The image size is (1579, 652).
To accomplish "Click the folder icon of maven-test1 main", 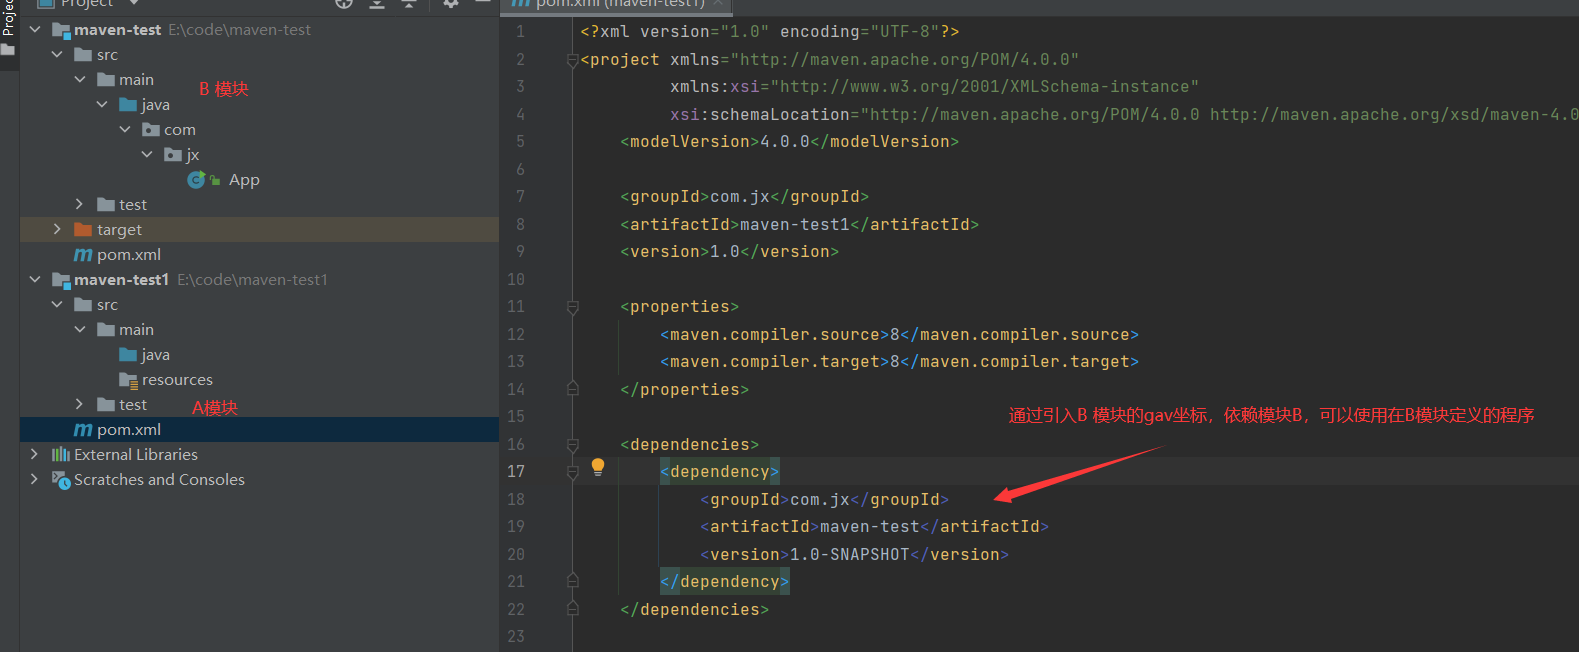I will [106, 330].
